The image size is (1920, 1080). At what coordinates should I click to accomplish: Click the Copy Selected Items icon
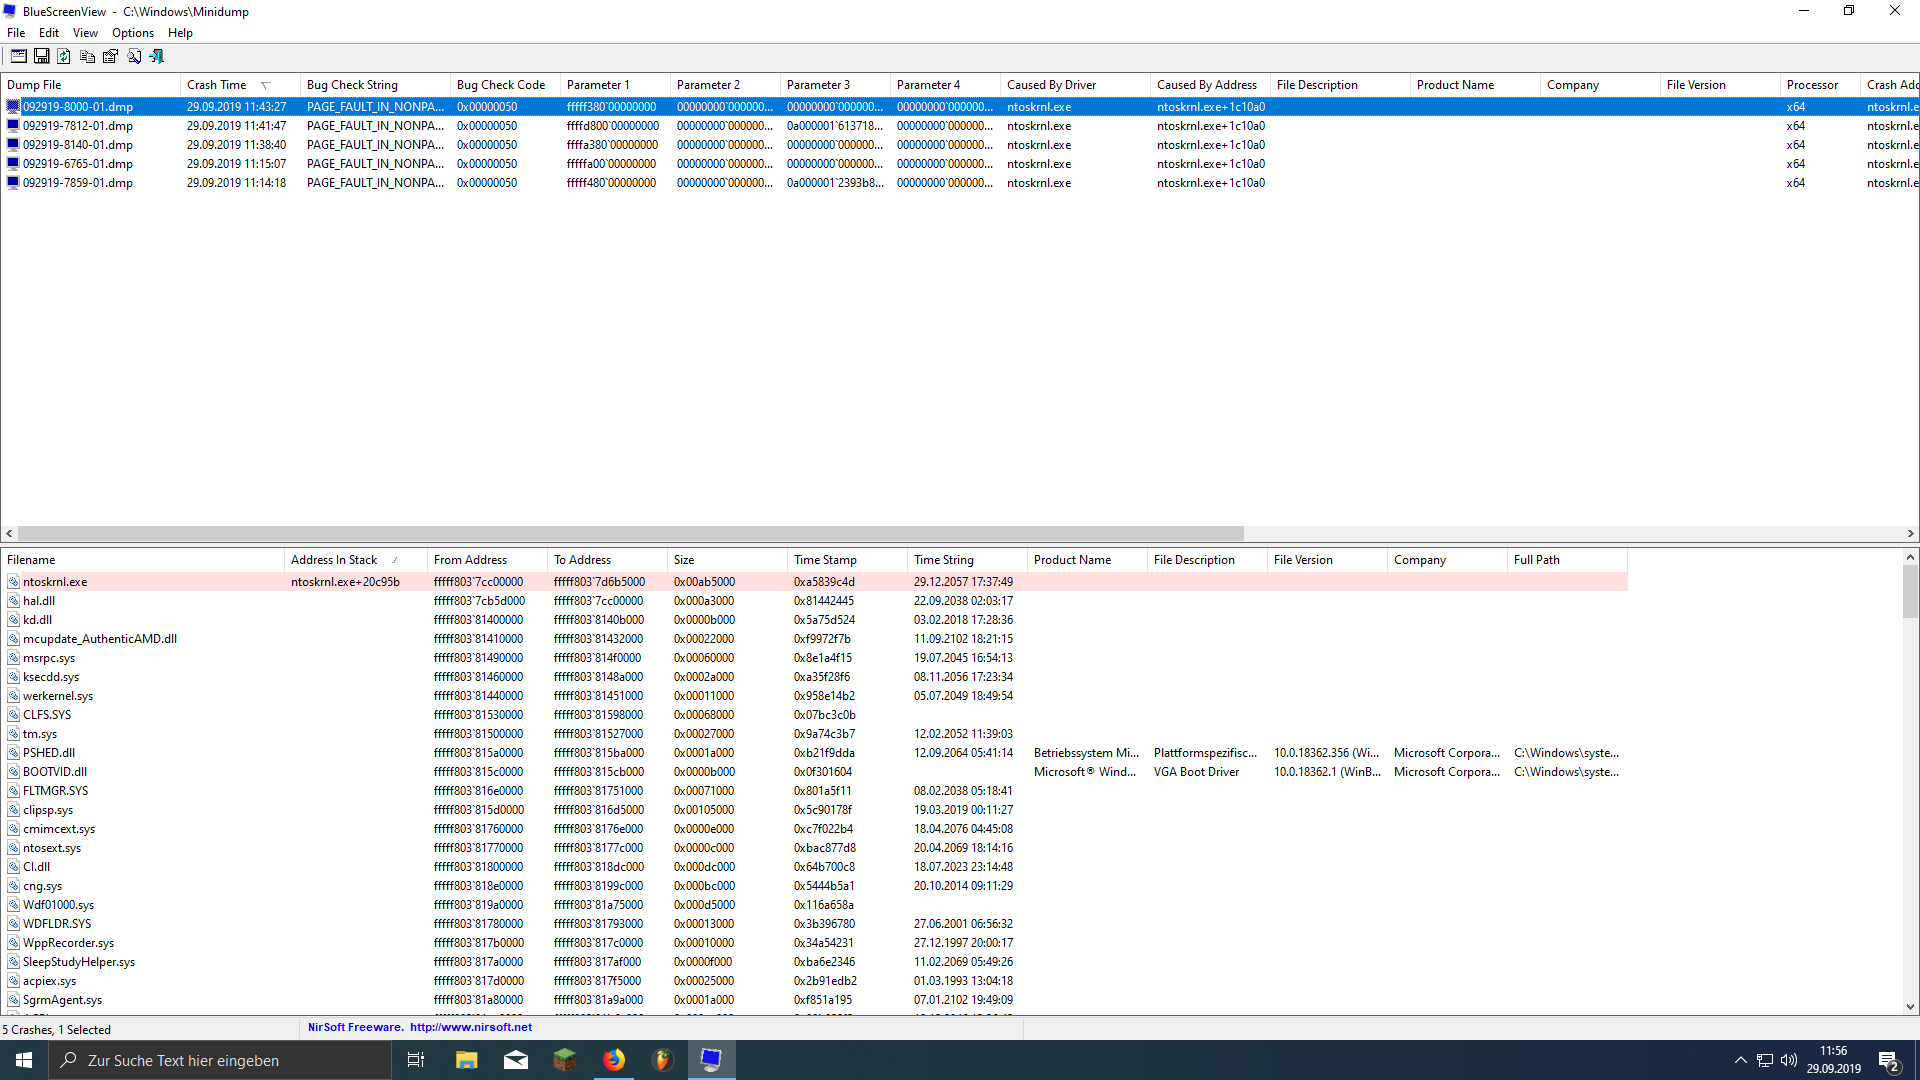point(87,57)
